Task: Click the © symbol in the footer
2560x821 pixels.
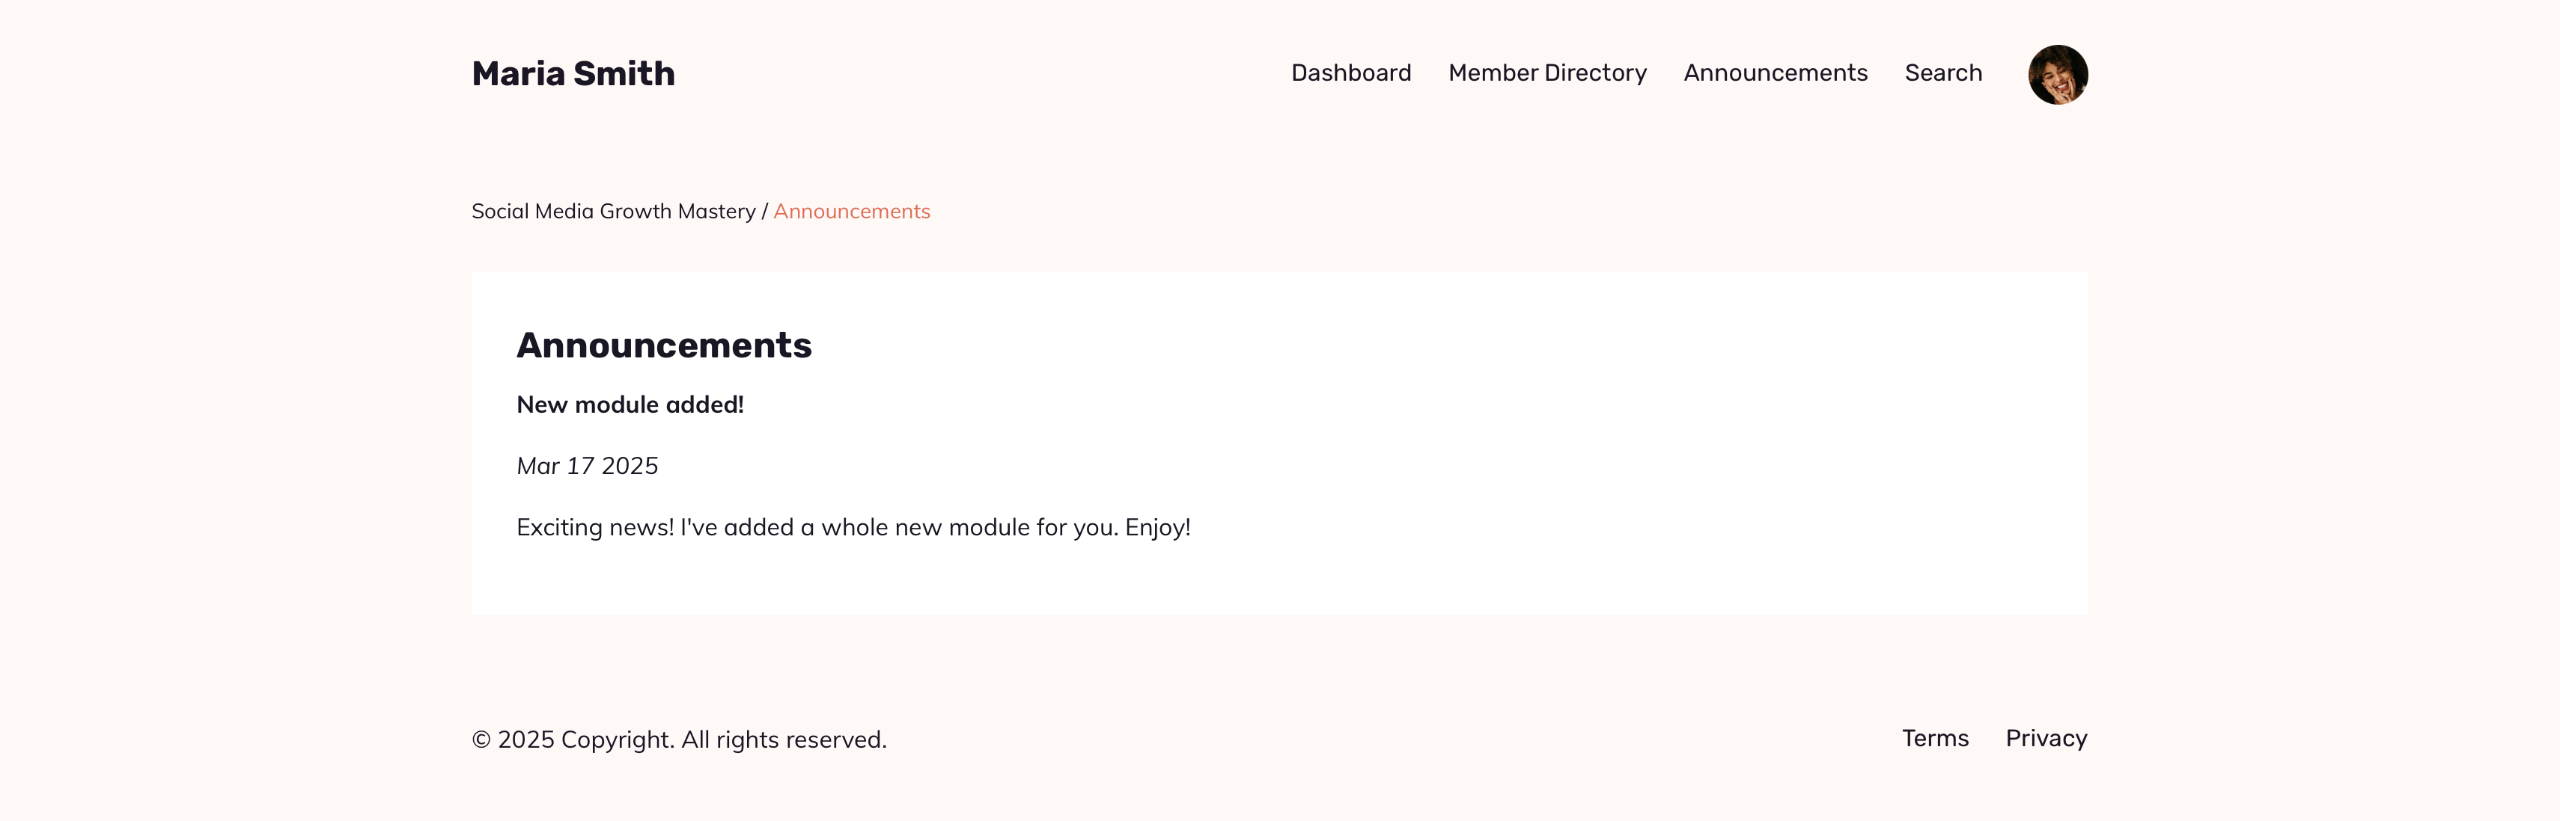Action: (481, 740)
